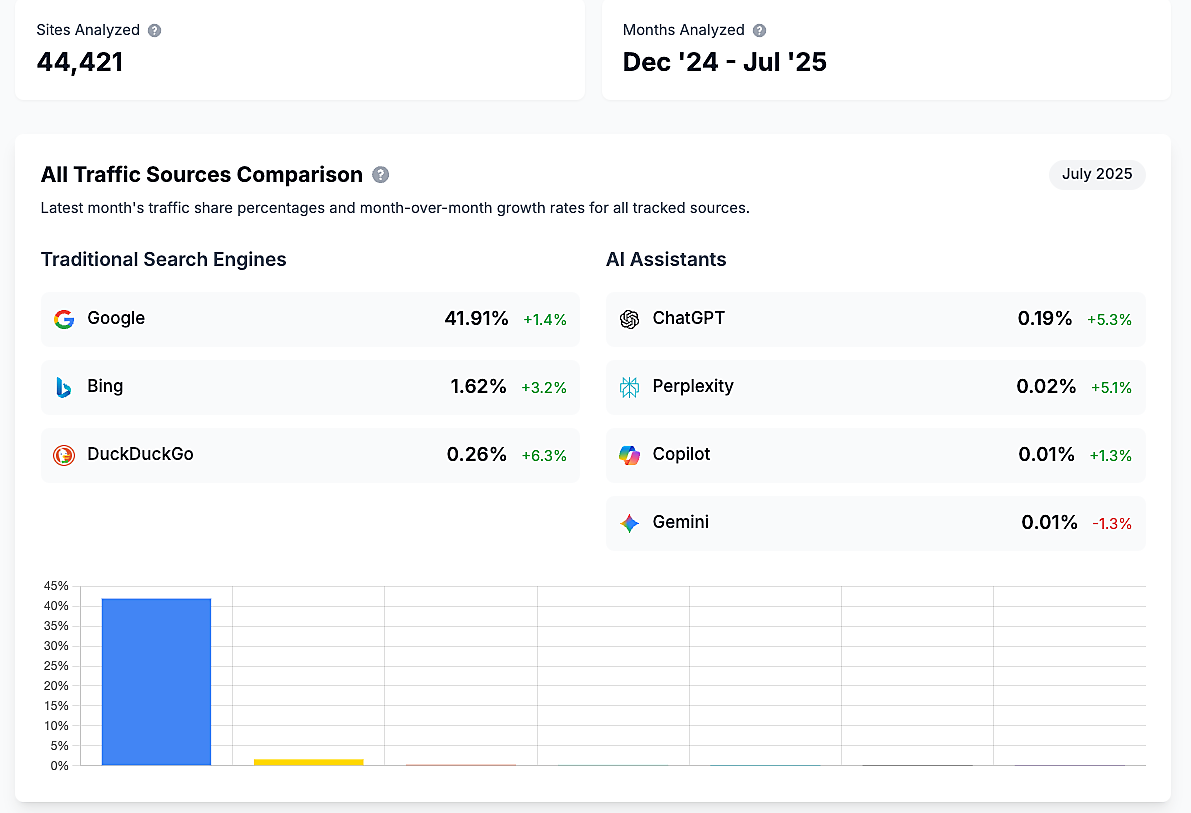1191x813 pixels.
Task: Select the blue Google bar in chart
Action: click(x=156, y=682)
